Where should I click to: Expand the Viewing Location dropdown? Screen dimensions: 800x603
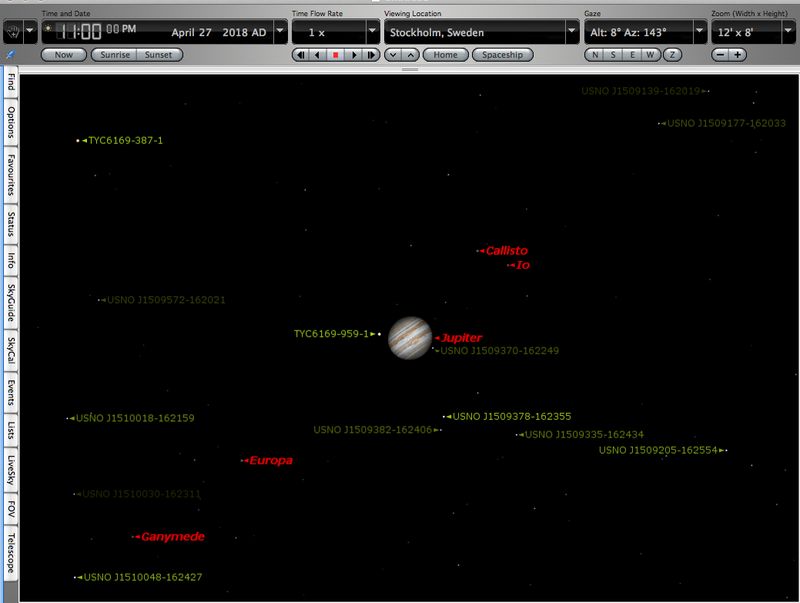572,32
